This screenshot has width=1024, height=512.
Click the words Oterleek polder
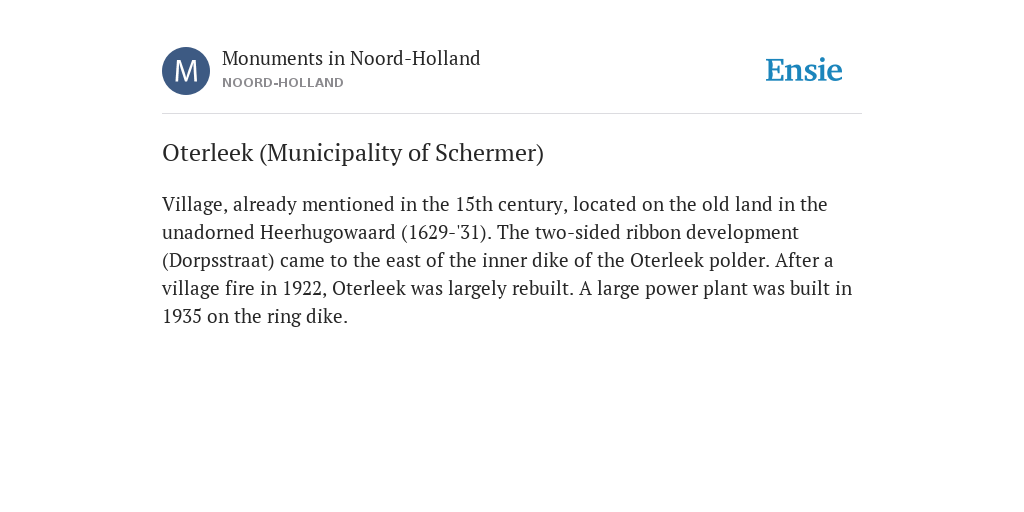(x=699, y=261)
